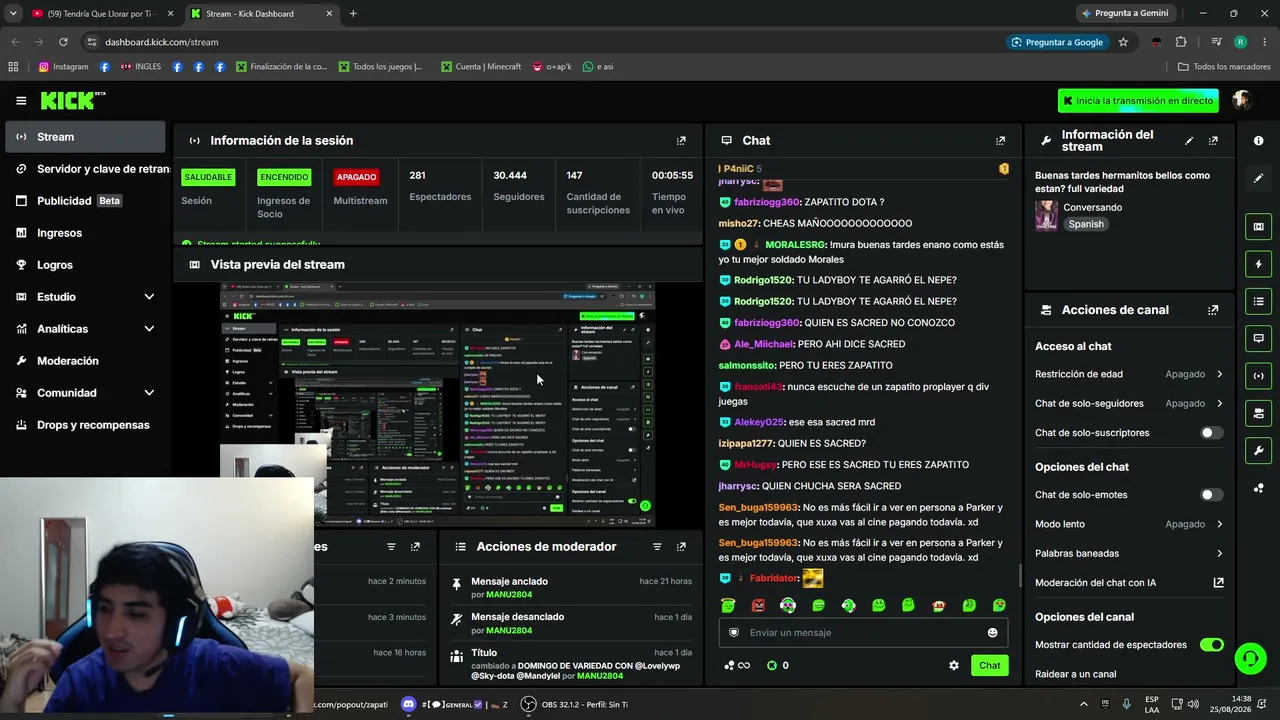Click the broadcast signal icon in the right sidebar
The height and width of the screenshot is (720, 1280).
(x=1258, y=376)
